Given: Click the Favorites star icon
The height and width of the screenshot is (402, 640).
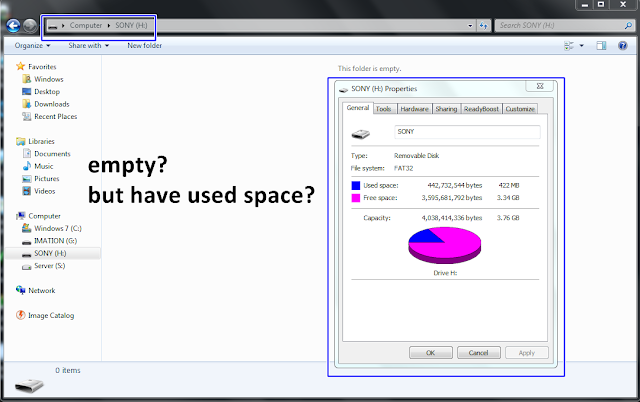Looking at the screenshot, I should coord(20,66).
